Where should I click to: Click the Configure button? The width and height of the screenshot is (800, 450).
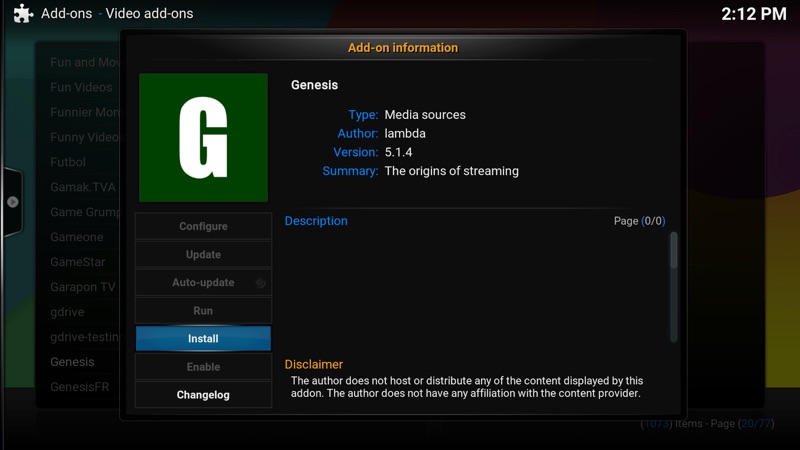pyautogui.click(x=203, y=226)
